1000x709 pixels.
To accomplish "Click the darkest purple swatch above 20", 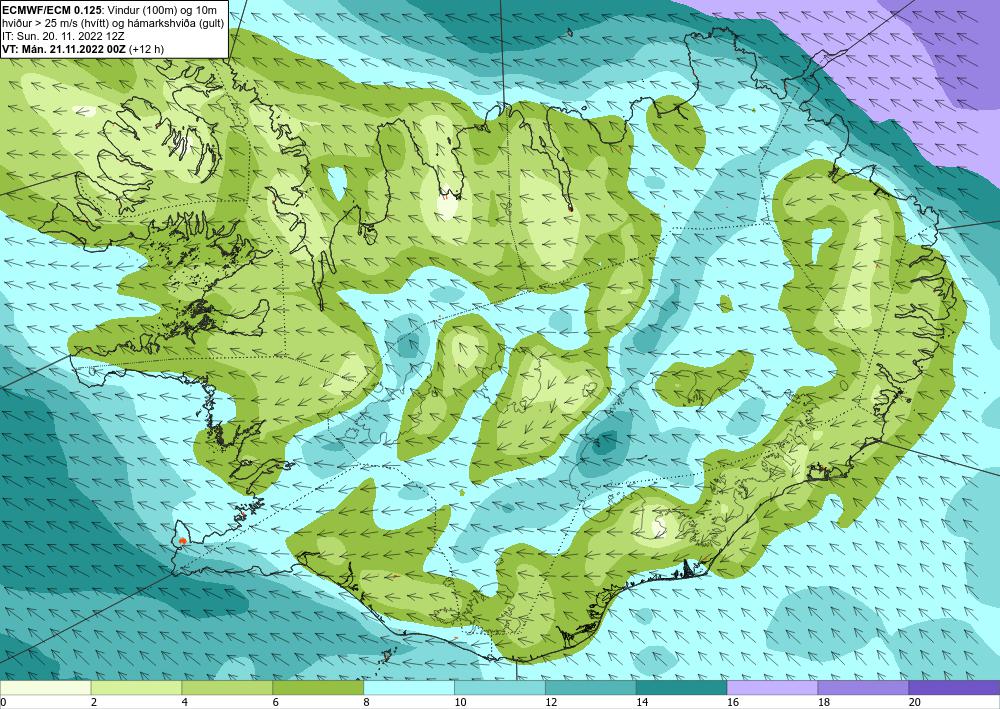I will click(x=954, y=688).
